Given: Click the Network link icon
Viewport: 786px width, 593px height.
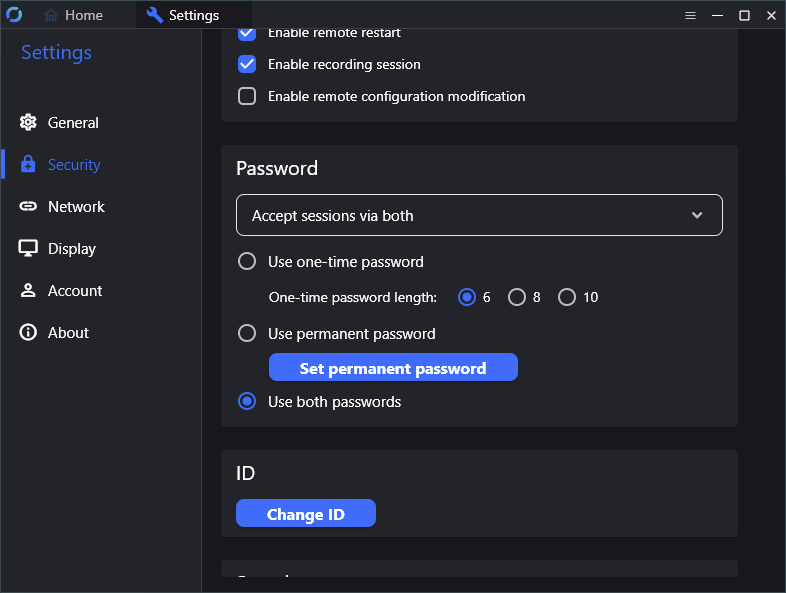Looking at the screenshot, I should tap(29, 207).
